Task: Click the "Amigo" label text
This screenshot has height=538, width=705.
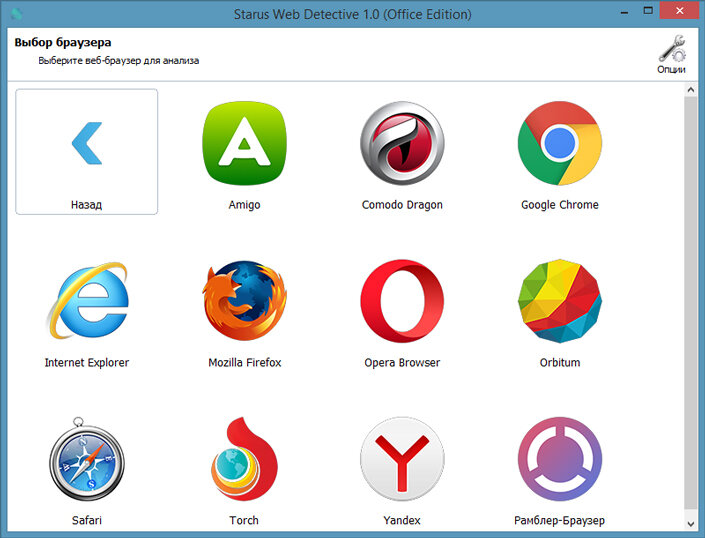Action: tap(245, 205)
